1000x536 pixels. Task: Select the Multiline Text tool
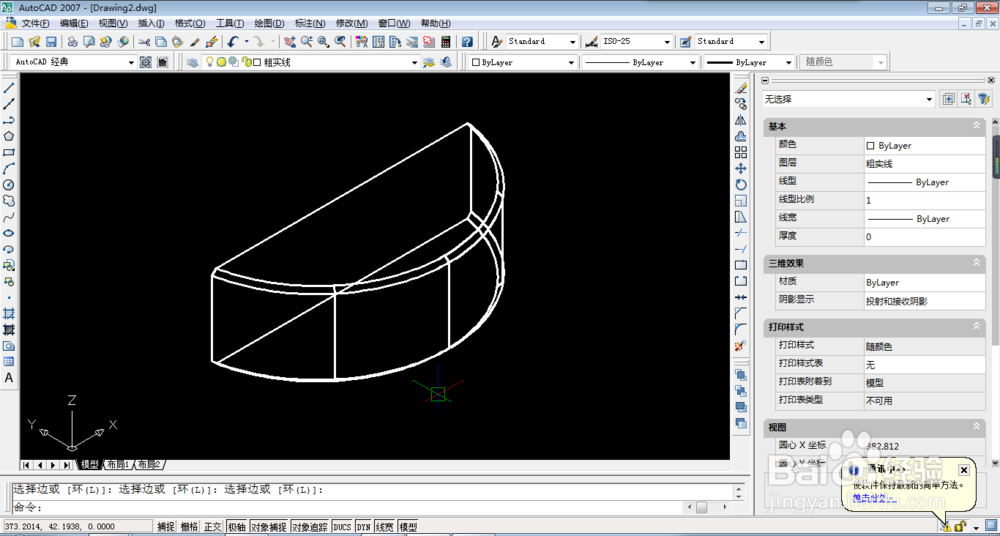tap(9, 378)
